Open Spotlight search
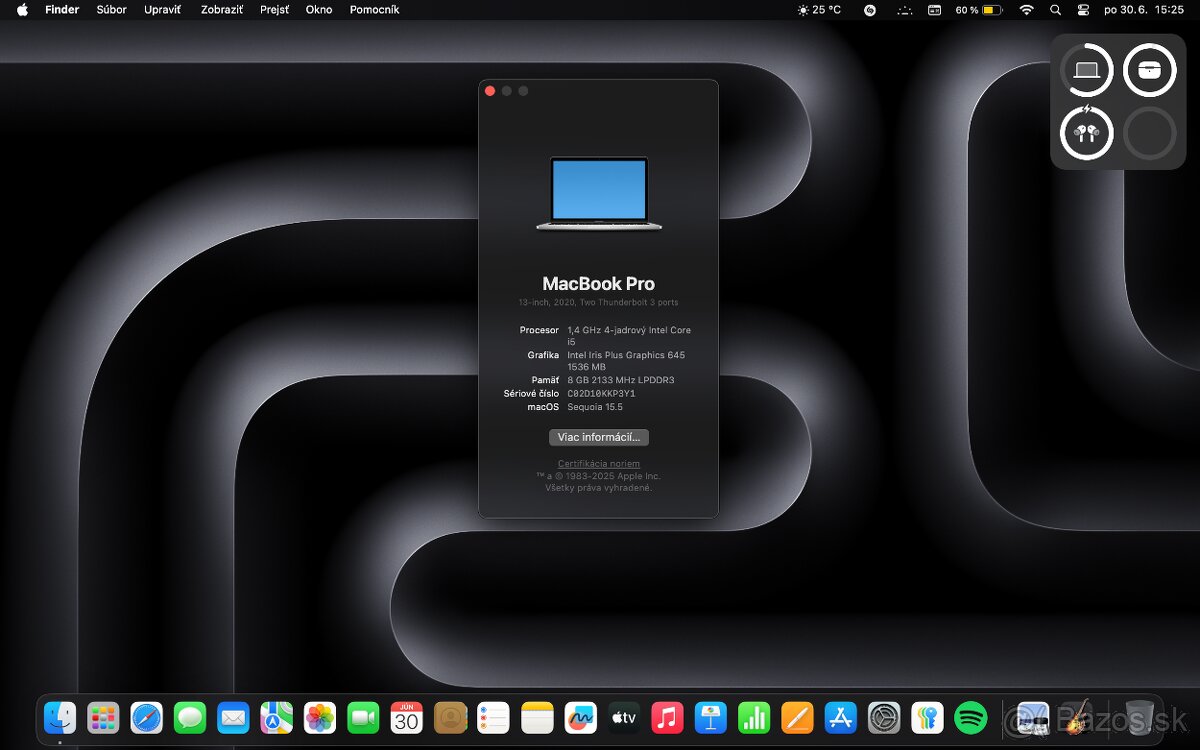 [x=1056, y=10]
